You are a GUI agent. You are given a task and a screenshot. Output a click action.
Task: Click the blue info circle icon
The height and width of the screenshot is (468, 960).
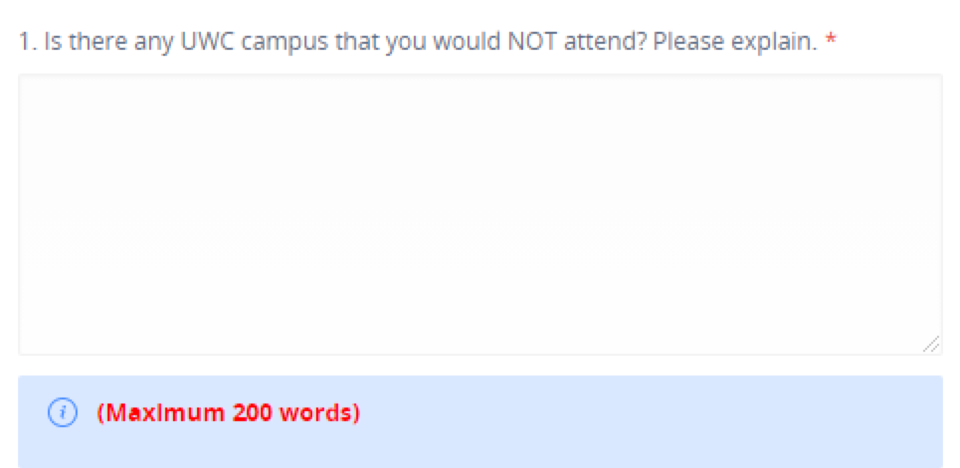click(x=62, y=413)
